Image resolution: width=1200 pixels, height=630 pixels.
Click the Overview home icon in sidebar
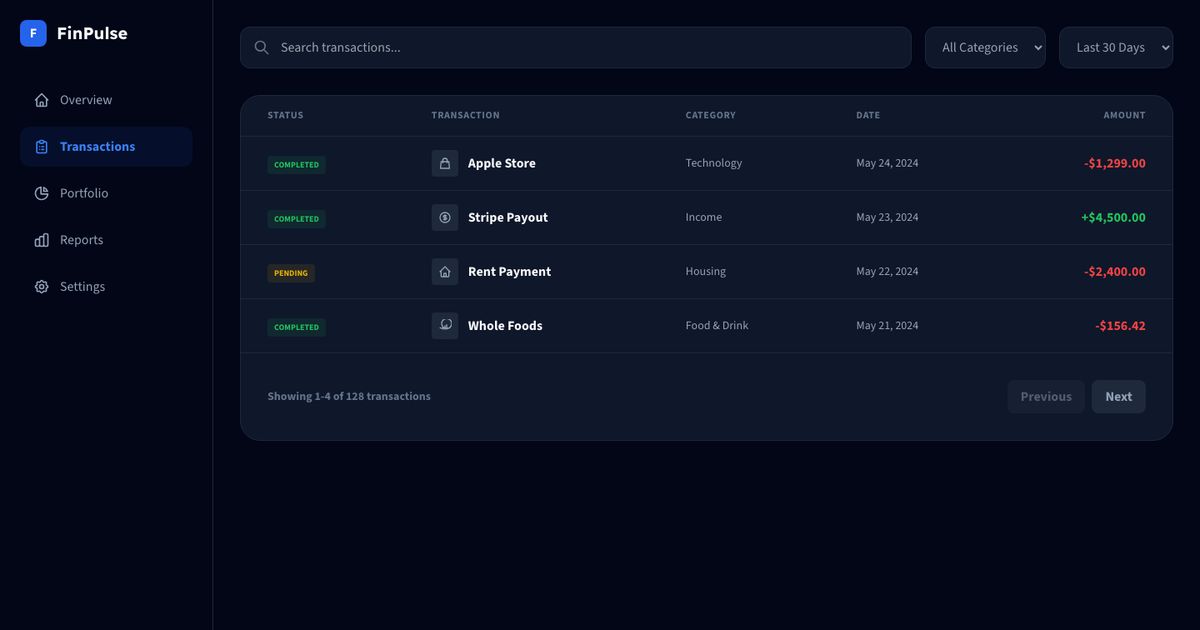[x=41, y=100]
